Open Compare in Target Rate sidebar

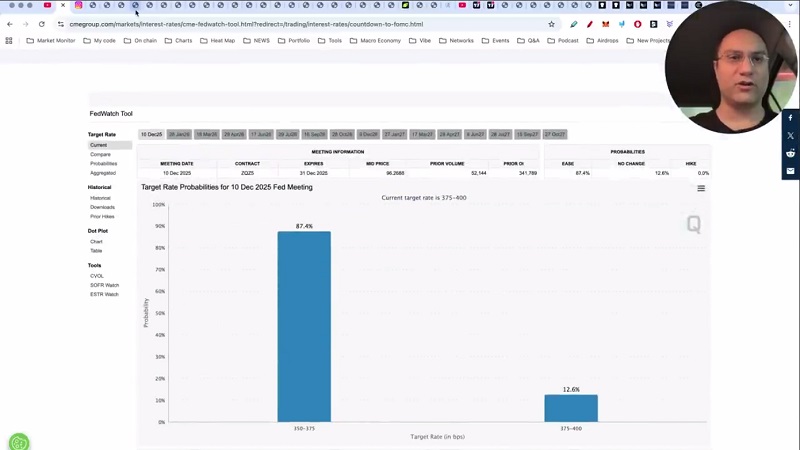(100, 154)
